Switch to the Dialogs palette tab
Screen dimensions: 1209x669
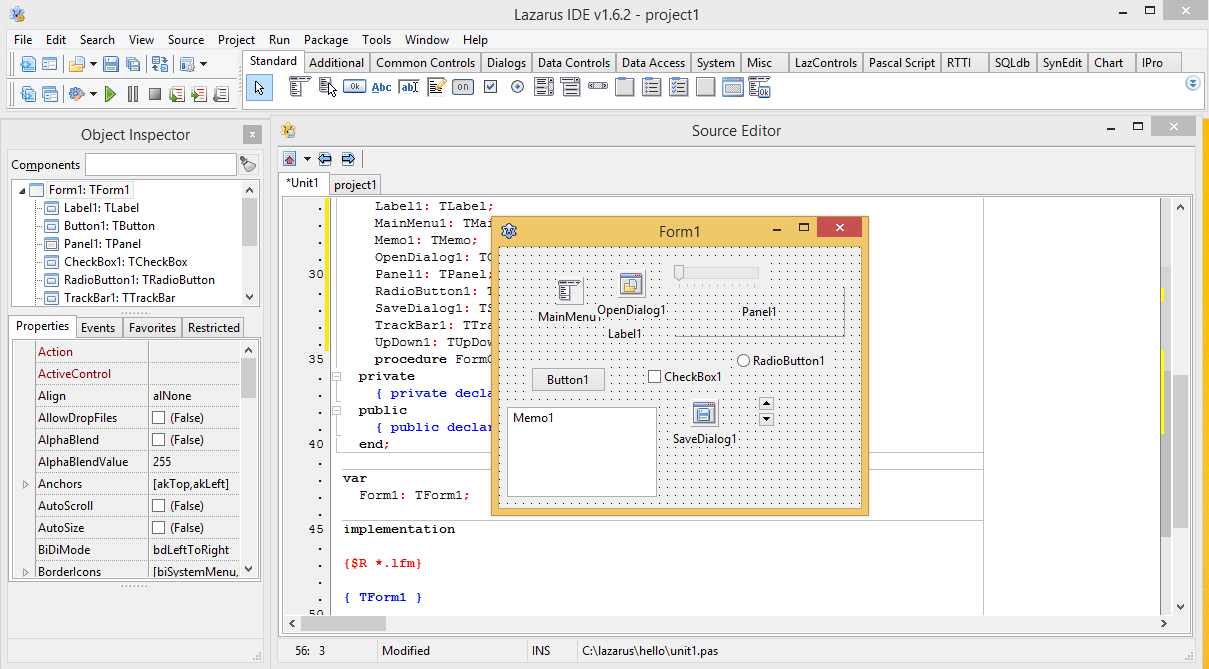506,63
